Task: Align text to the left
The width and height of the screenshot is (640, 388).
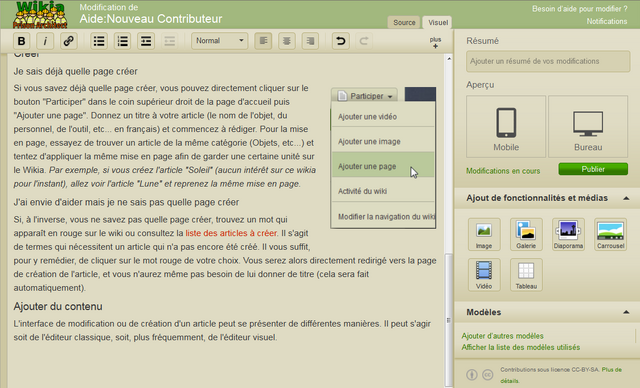Action: [263, 41]
